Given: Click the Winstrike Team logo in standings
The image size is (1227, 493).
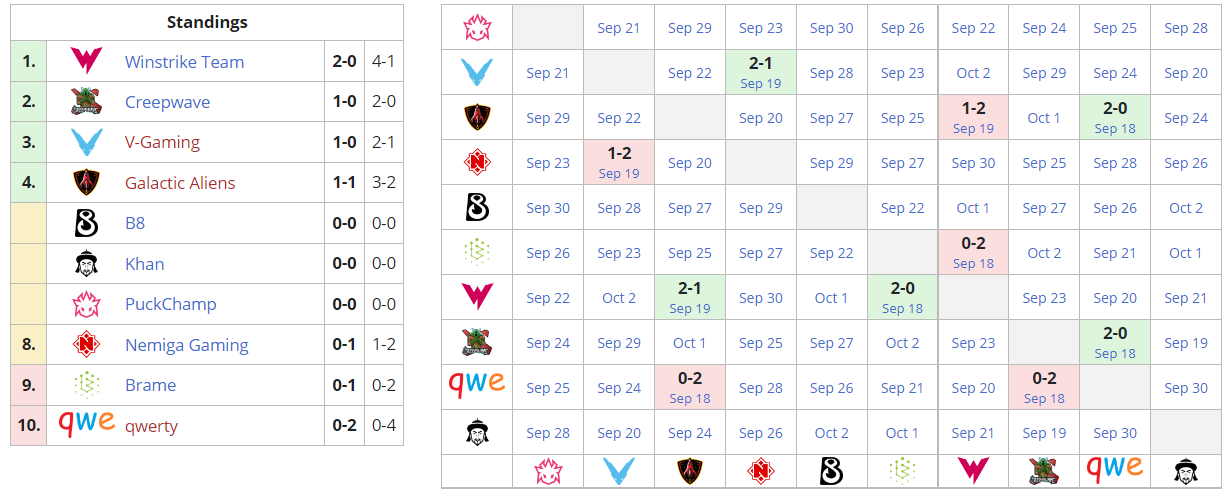Looking at the screenshot, I should pos(86,61).
